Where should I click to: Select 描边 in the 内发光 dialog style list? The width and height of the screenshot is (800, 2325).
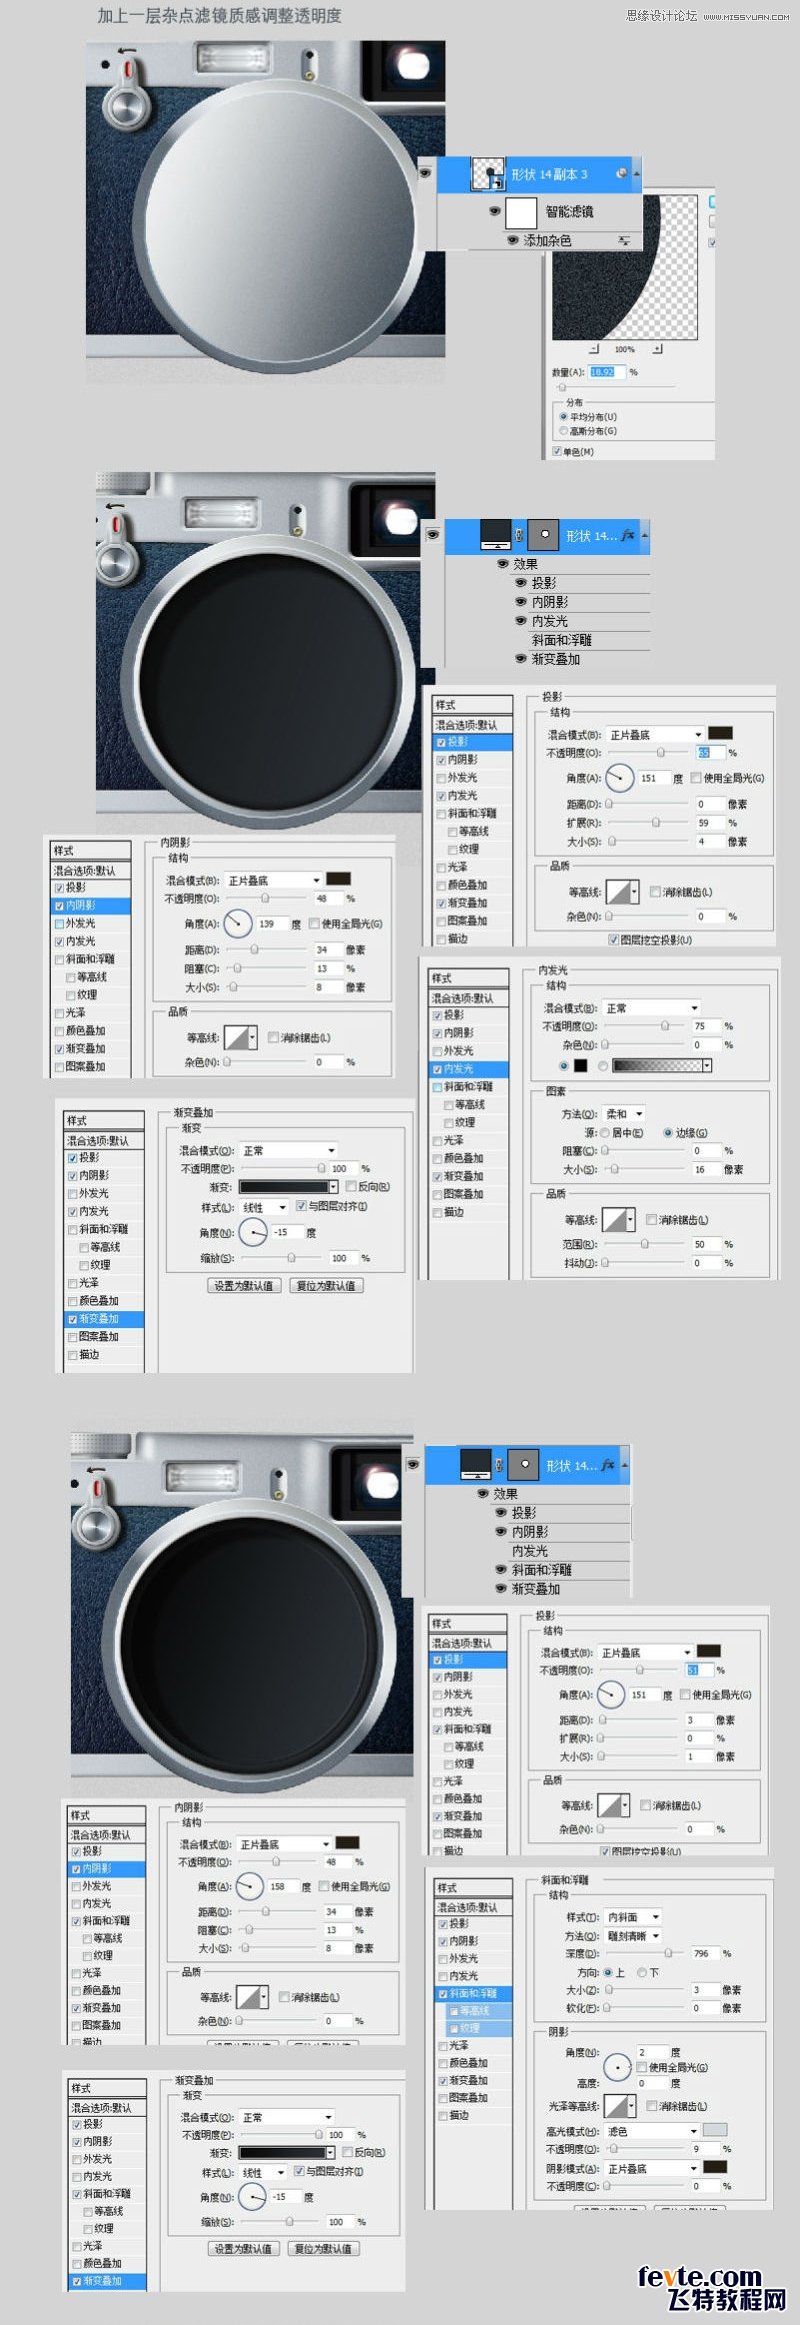(453, 1212)
